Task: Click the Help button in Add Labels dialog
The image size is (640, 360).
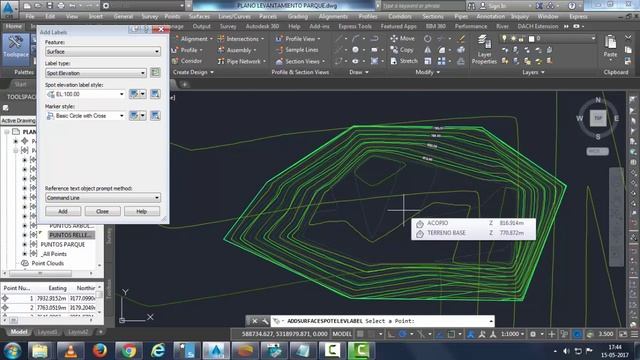Action: (141, 211)
